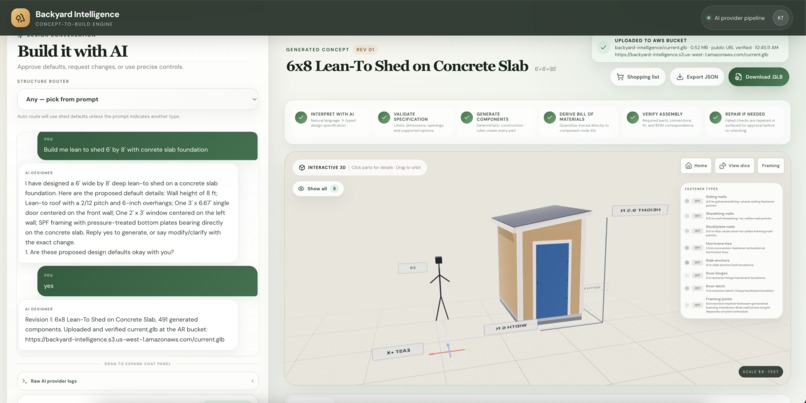Toggle Stud/plate nails fasteners on
This screenshot has width=806, height=403.
(698, 231)
